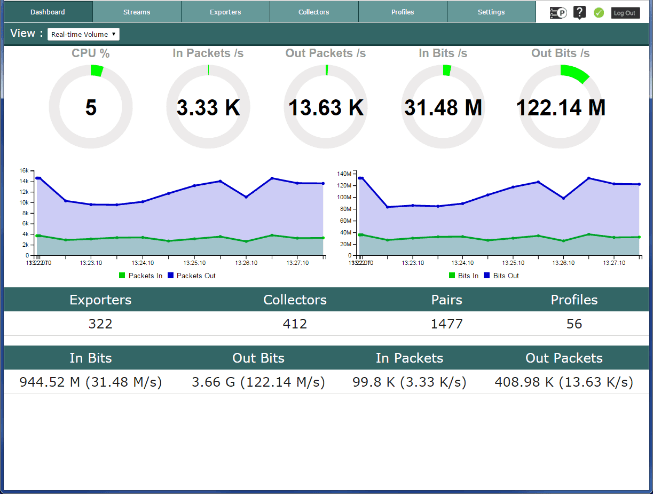Screen dimensions: 653x494
Task: Click the In Bits /s gauge value 31.48 M
Action: tap(443, 107)
